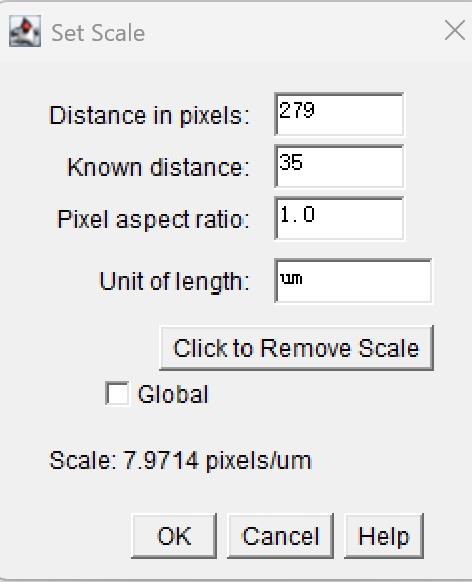
Task: Click the Click to Remove Scale button
Action: pyautogui.click(x=296, y=348)
